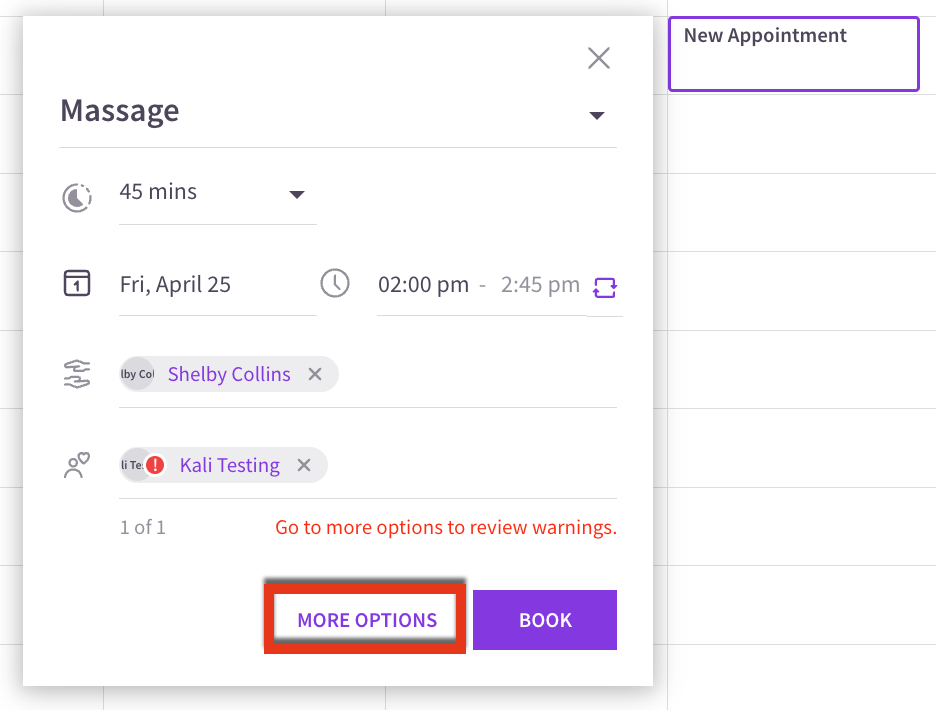Toggle the recurring appointment icon

tap(605, 287)
